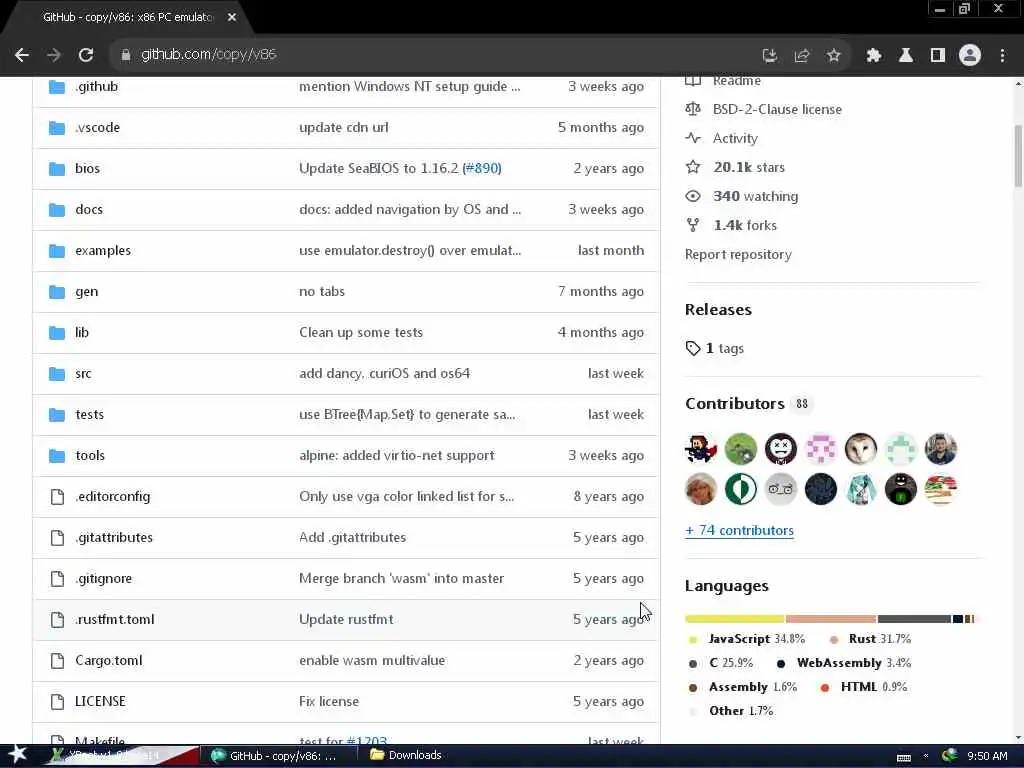1024x768 pixels.
Task: Open the 1 tags link
Action: pos(724,348)
